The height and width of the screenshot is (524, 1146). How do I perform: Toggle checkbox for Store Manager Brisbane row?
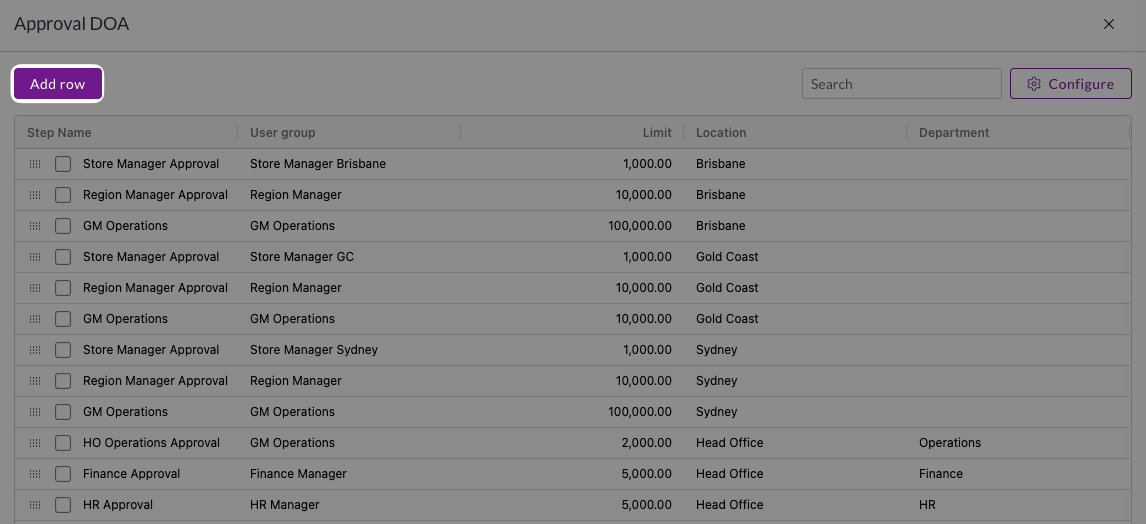63,164
